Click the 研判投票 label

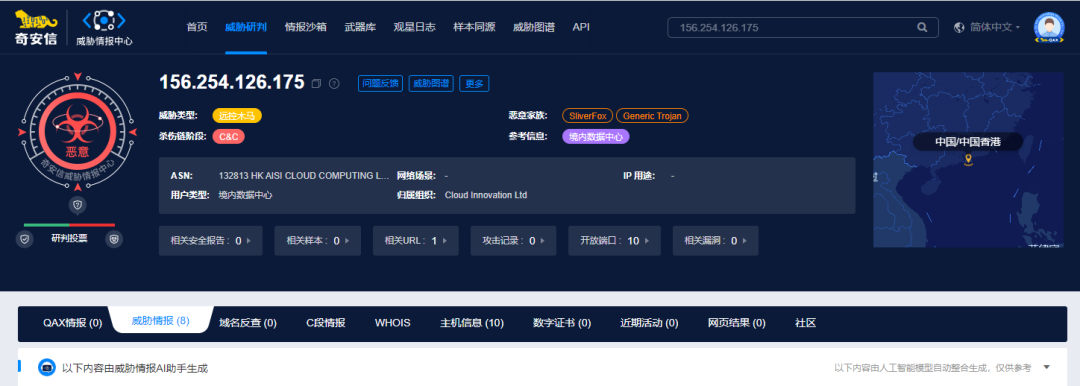coord(70,239)
